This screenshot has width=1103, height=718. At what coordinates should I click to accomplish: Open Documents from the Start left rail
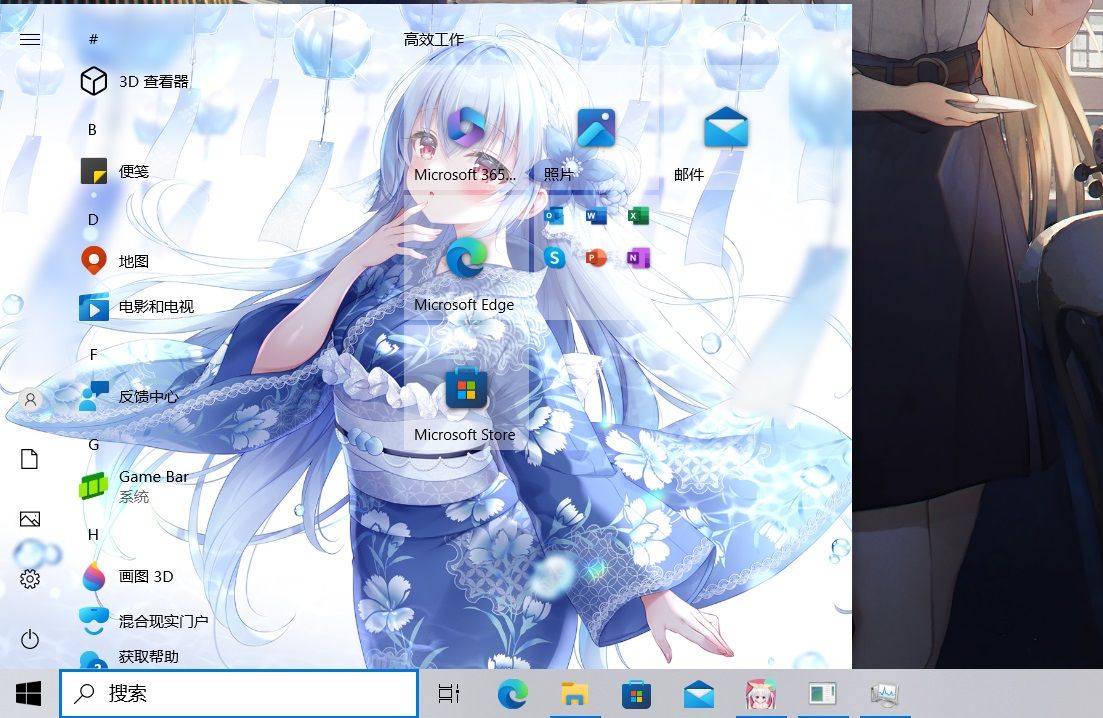point(30,459)
